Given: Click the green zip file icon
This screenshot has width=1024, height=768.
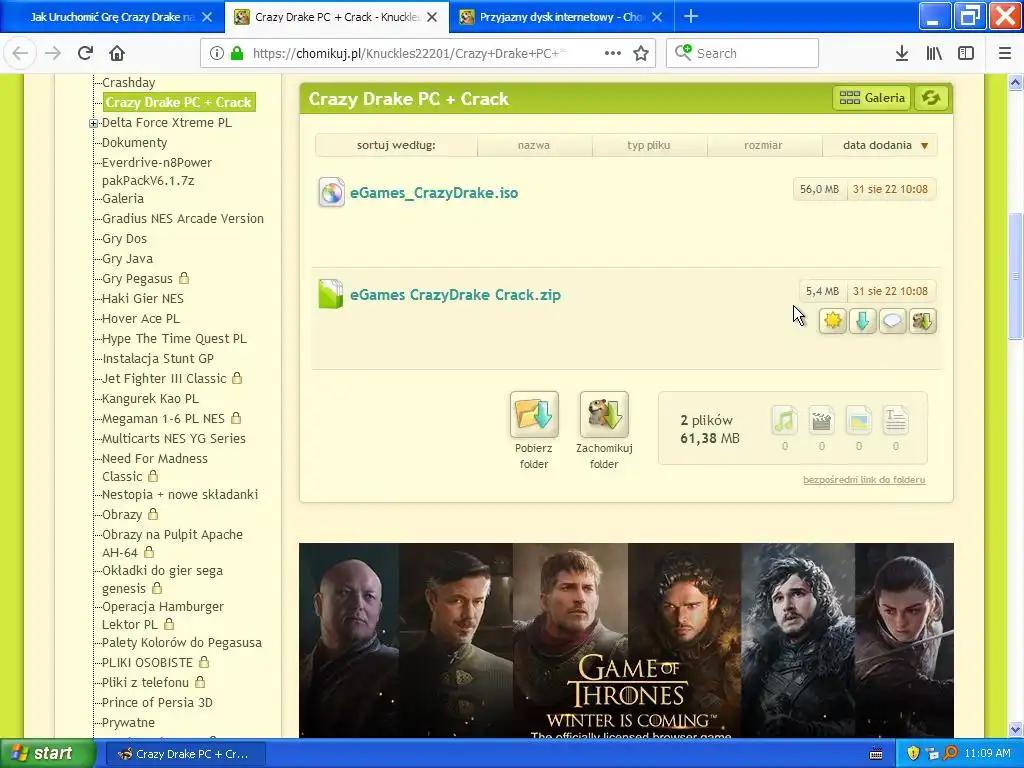Looking at the screenshot, I should [330, 294].
